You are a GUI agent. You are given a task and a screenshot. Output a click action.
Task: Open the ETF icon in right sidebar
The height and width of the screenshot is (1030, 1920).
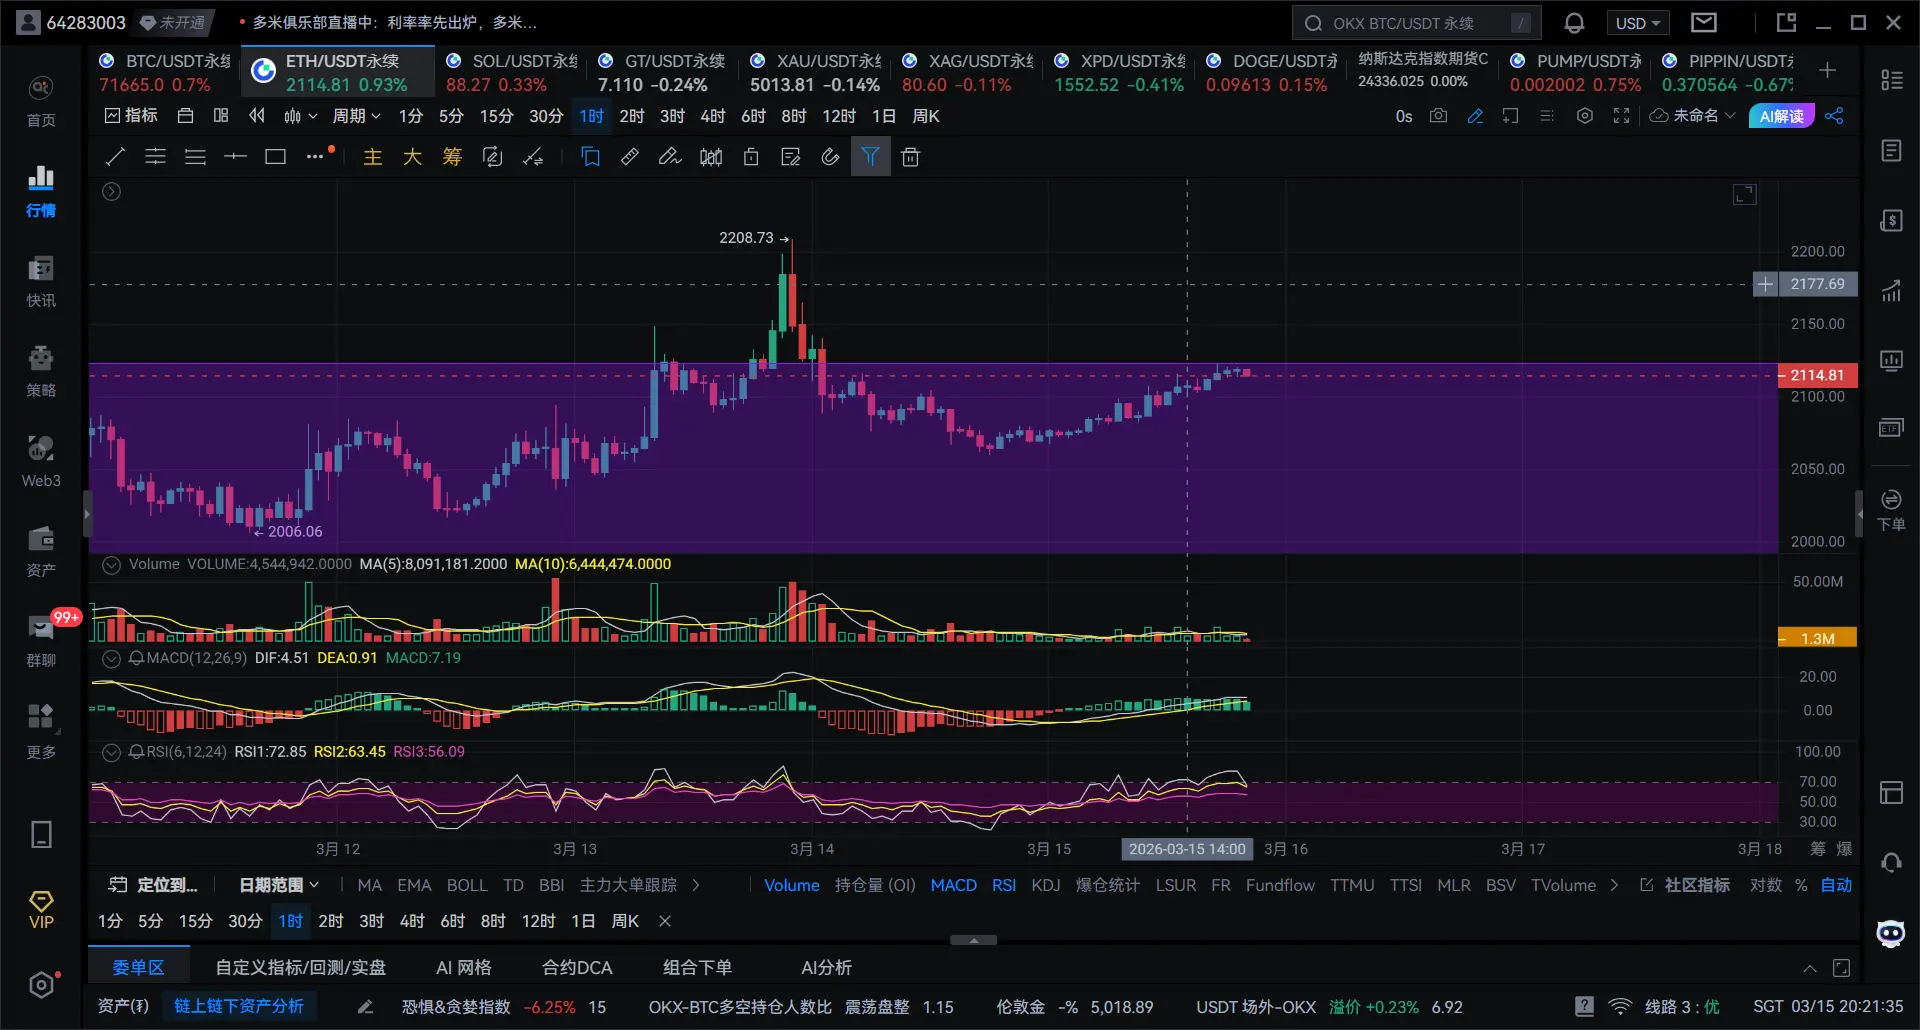pyautogui.click(x=1891, y=428)
